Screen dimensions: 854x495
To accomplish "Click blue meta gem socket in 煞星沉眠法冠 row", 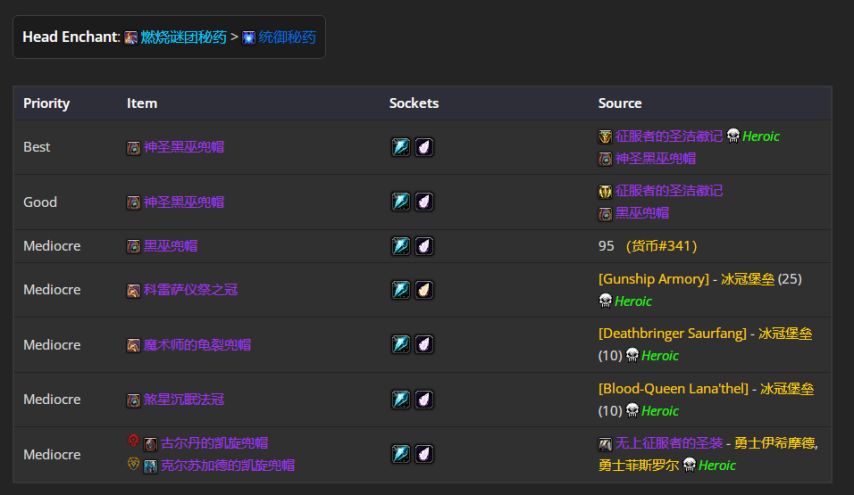I will click(x=401, y=399).
